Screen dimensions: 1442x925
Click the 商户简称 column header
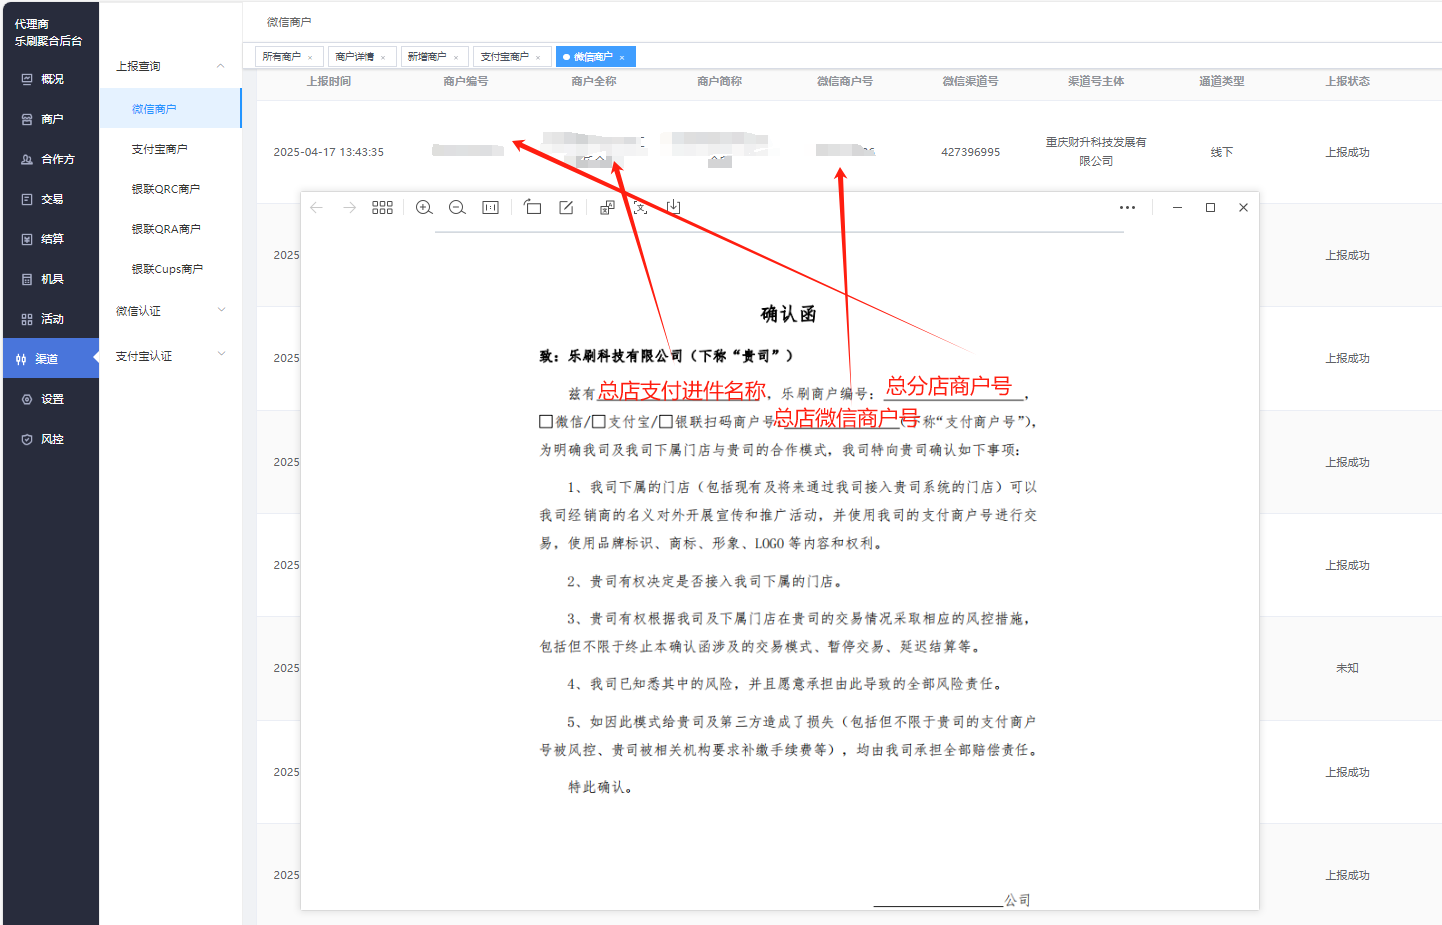coord(720,81)
